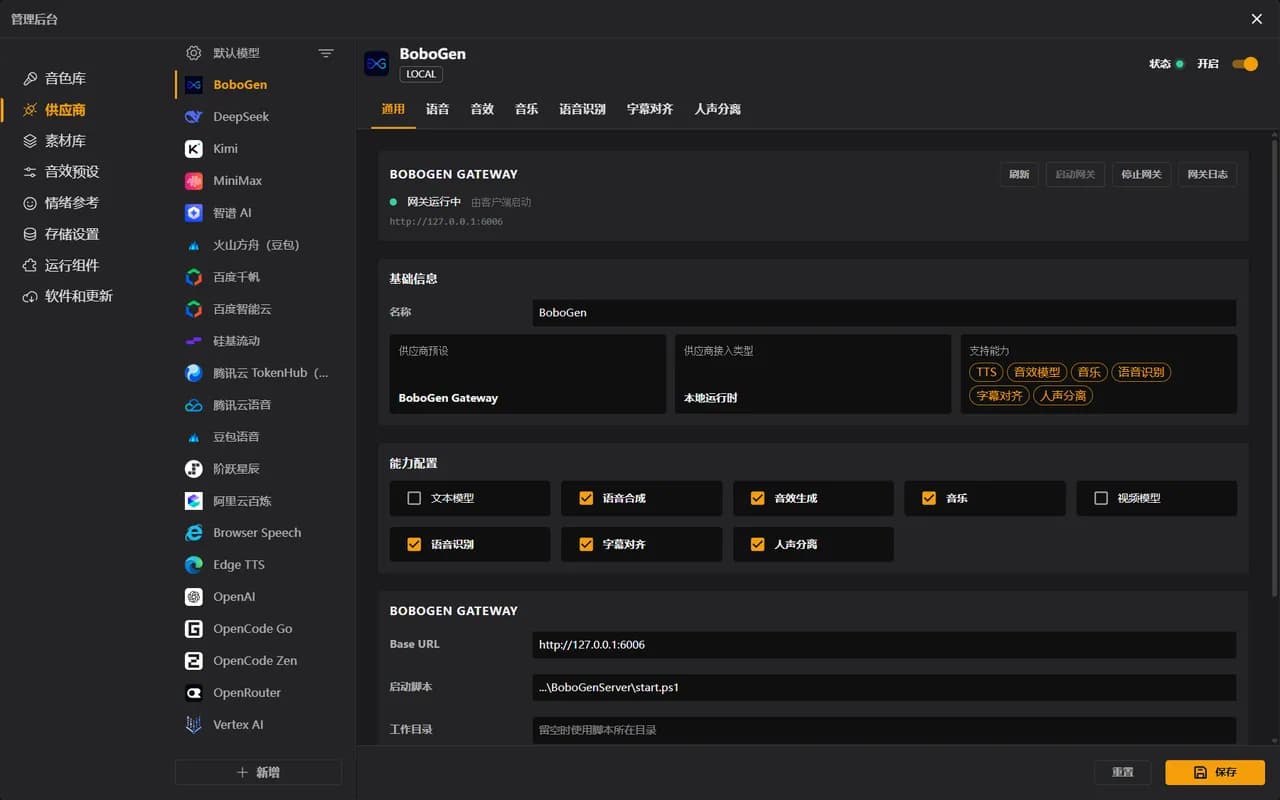Image resolution: width=1280 pixels, height=800 pixels.
Task: Select the OpenCode Go provider
Action: point(258,629)
